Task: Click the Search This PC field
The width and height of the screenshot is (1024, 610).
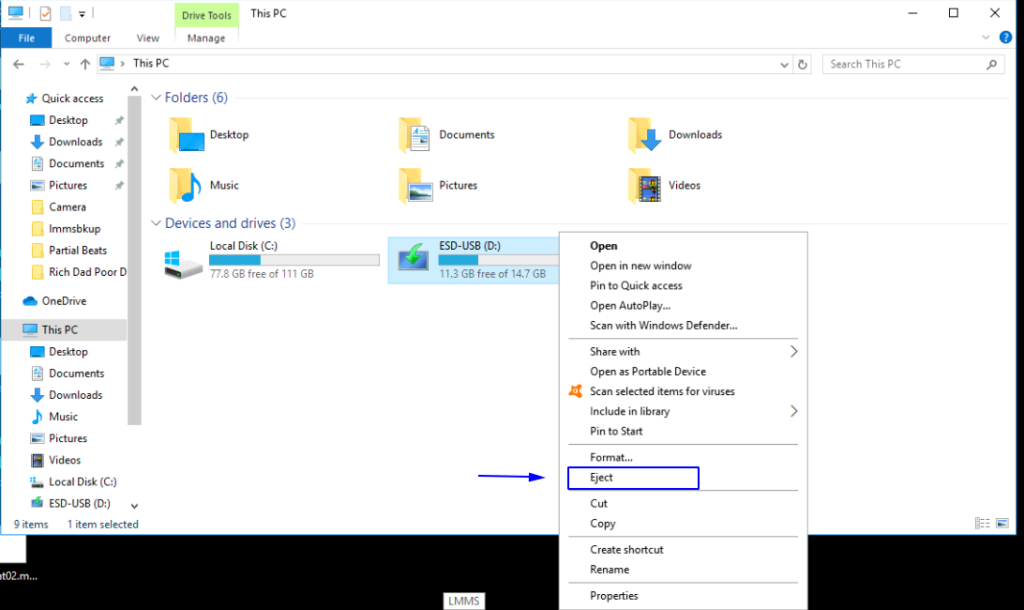Action: pyautogui.click(x=913, y=64)
